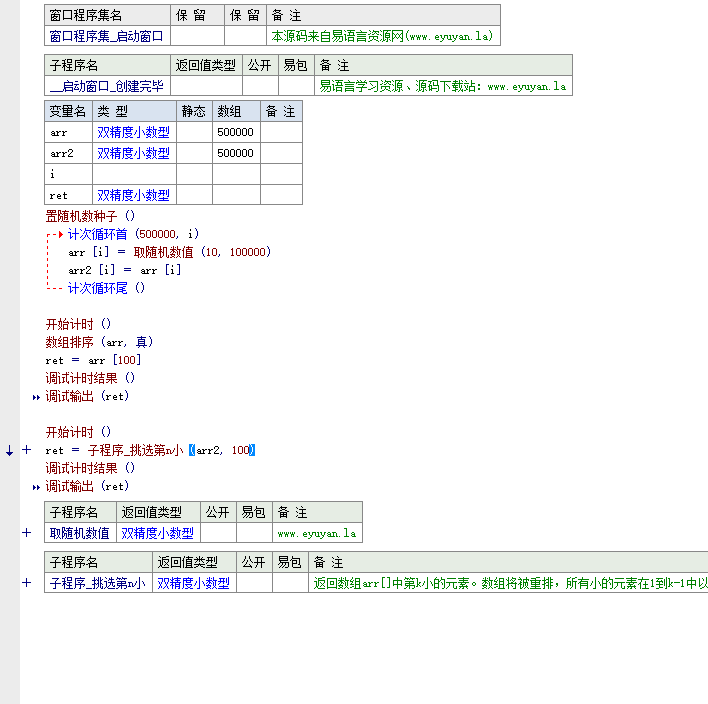Click the first 开始计时 () statement
The height and width of the screenshot is (704, 708).
pyautogui.click(x=79, y=324)
